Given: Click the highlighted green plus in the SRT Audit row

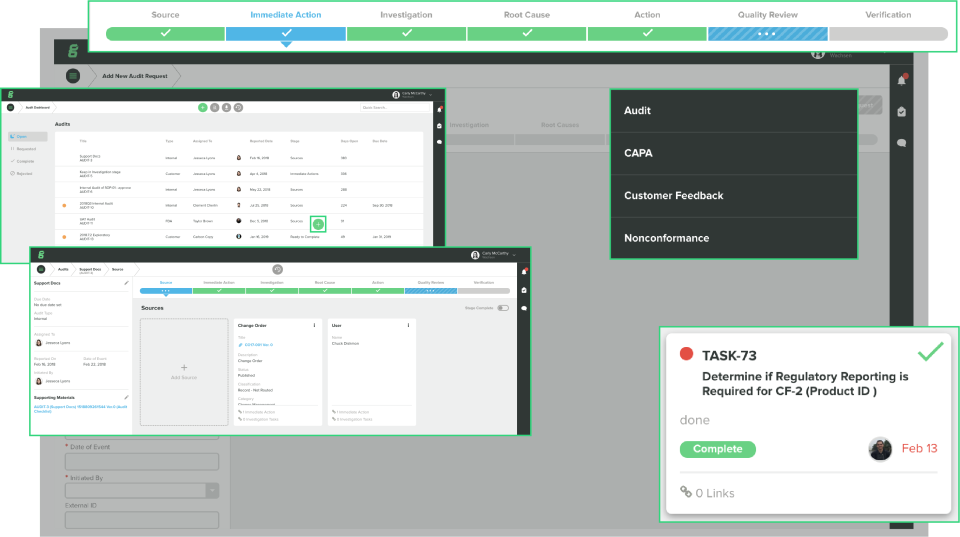Looking at the screenshot, I should pos(318,224).
